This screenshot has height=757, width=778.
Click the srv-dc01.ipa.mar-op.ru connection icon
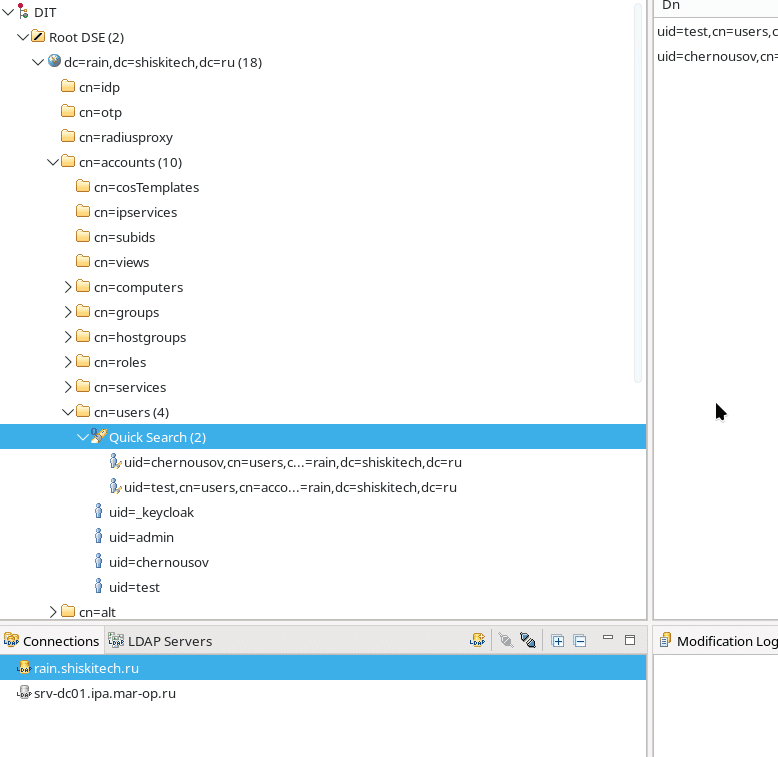(24, 692)
